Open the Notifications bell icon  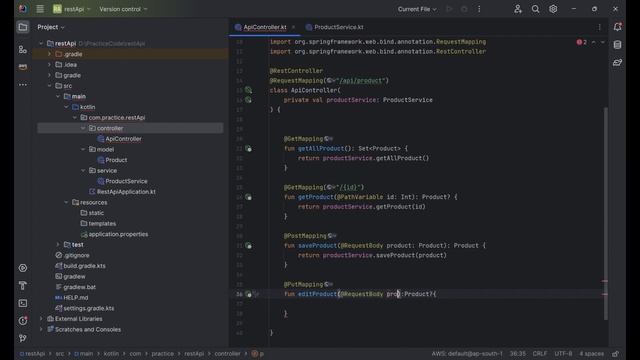coord(618,27)
